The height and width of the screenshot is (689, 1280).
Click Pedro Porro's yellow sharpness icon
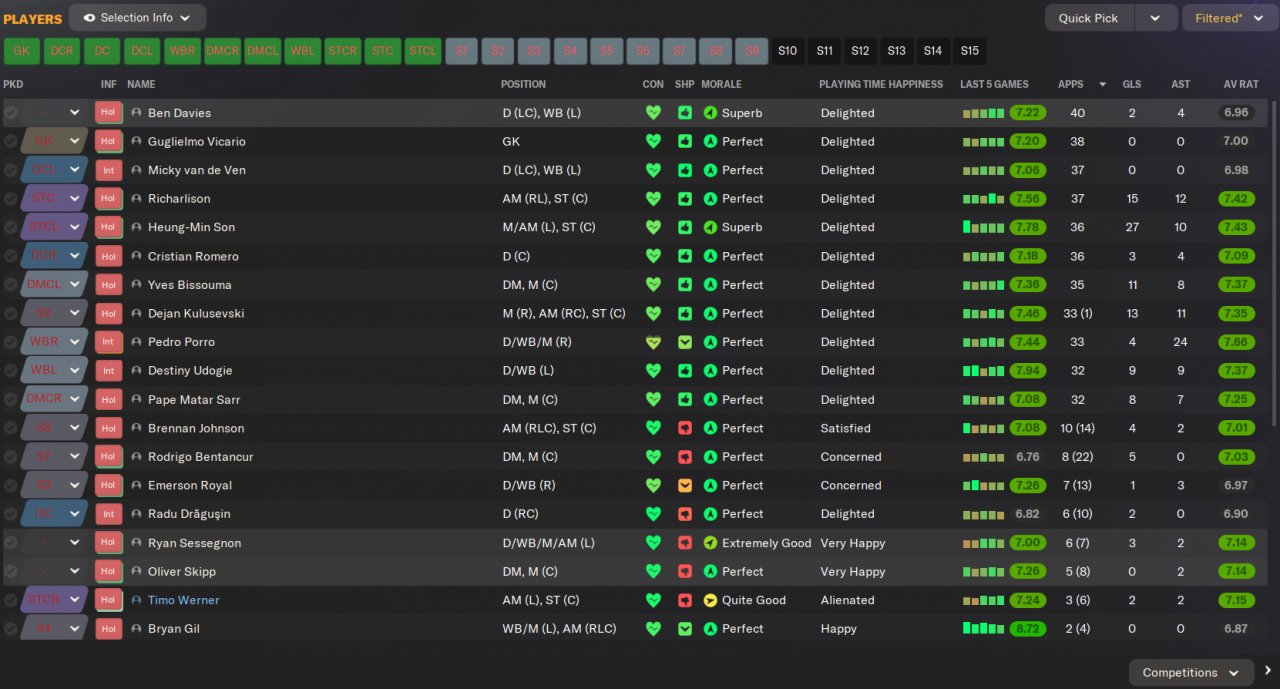pos(685,342)
